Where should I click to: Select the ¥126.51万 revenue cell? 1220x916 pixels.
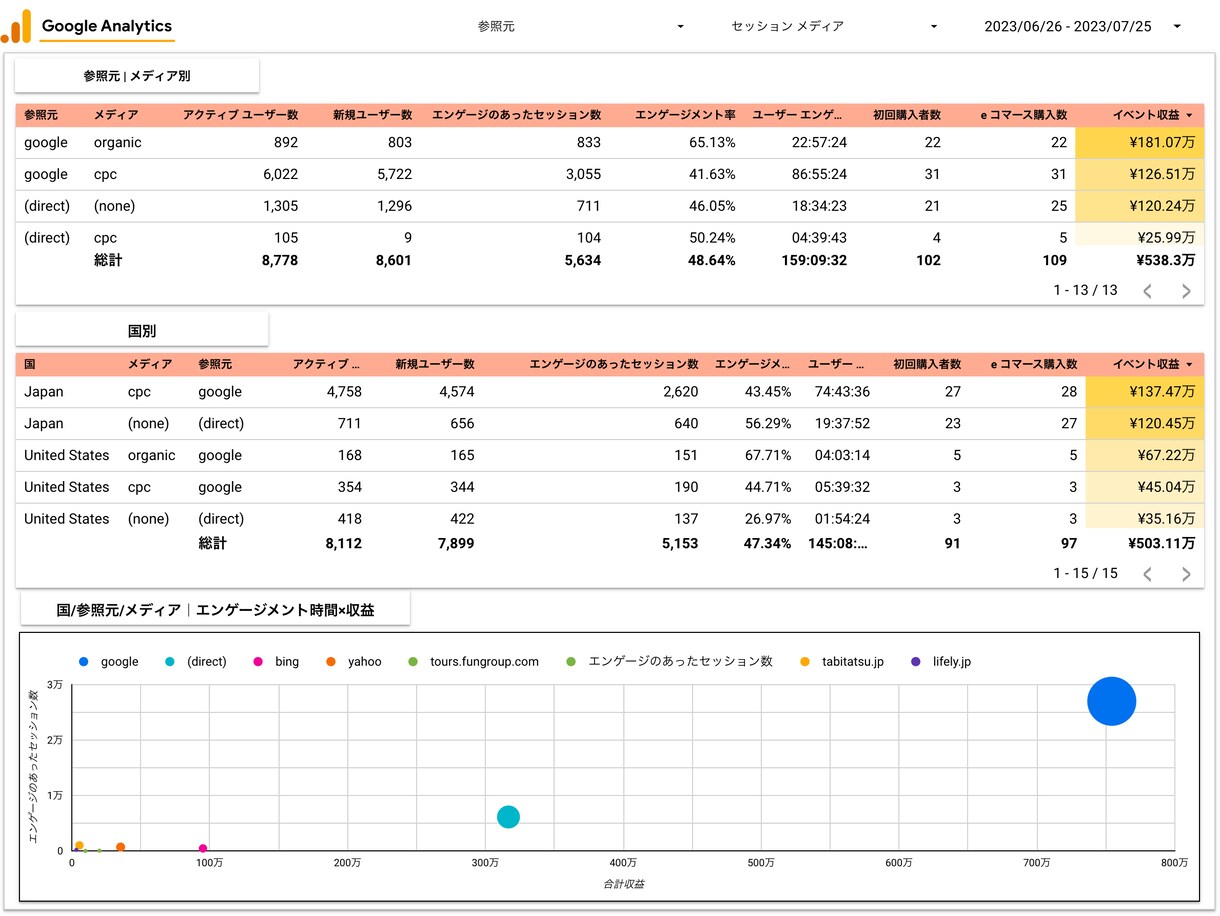tap(1140, 175)
